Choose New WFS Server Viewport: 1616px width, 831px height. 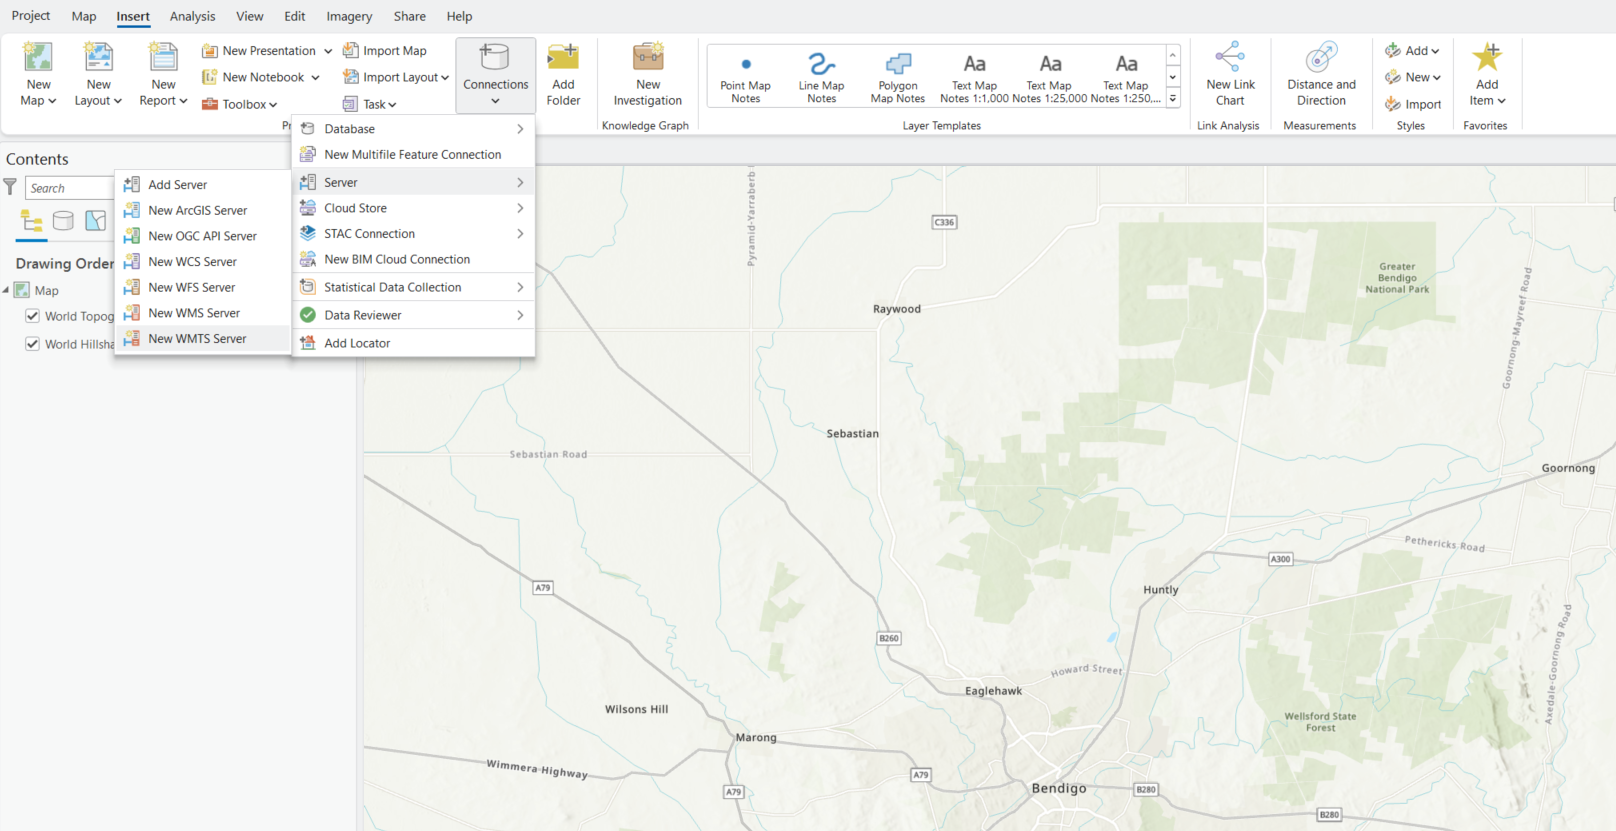click(203, 287)
